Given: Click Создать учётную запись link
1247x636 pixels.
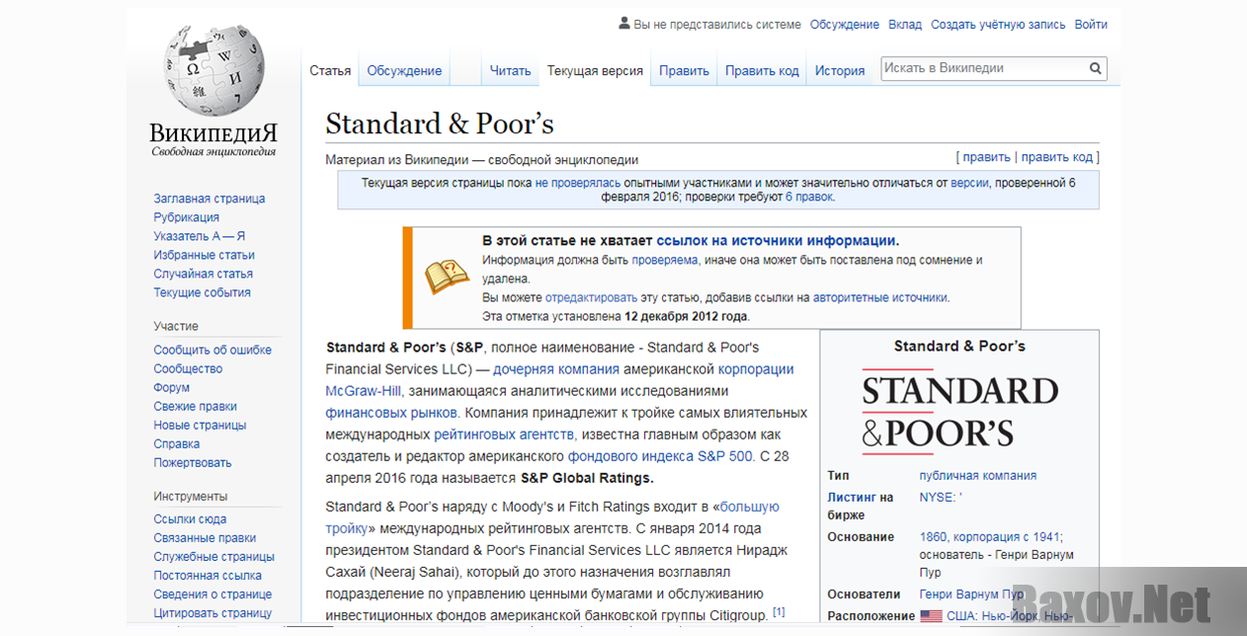Looking at the screenshot, I should point(998,25).
